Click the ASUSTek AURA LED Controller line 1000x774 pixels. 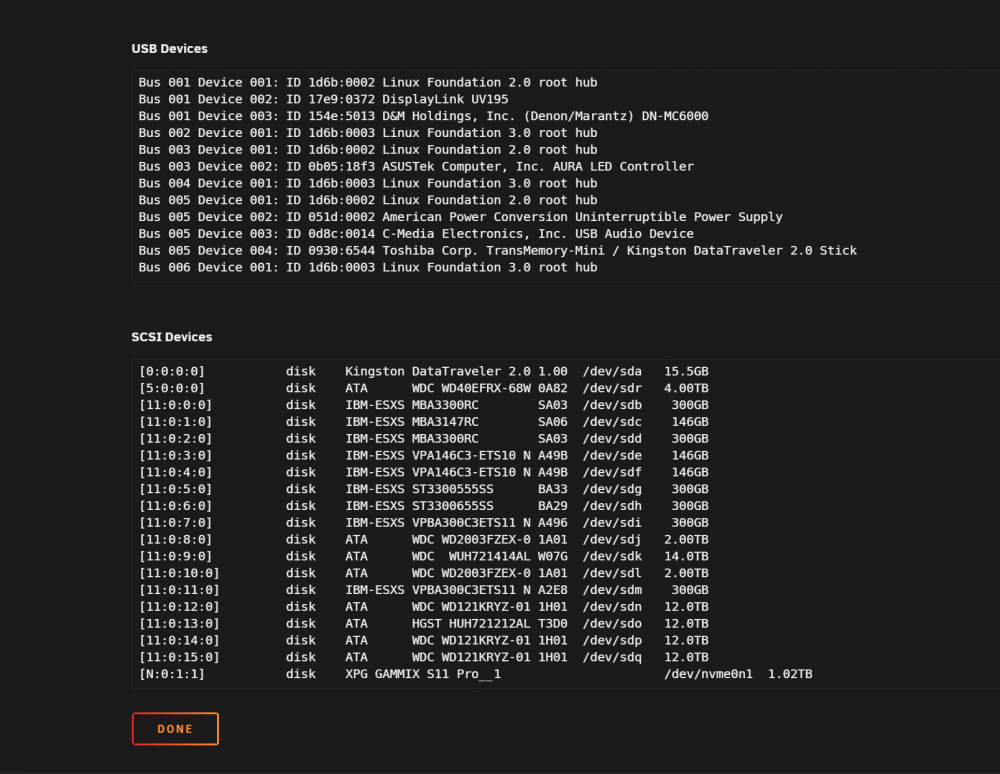(x=416, y=166)
